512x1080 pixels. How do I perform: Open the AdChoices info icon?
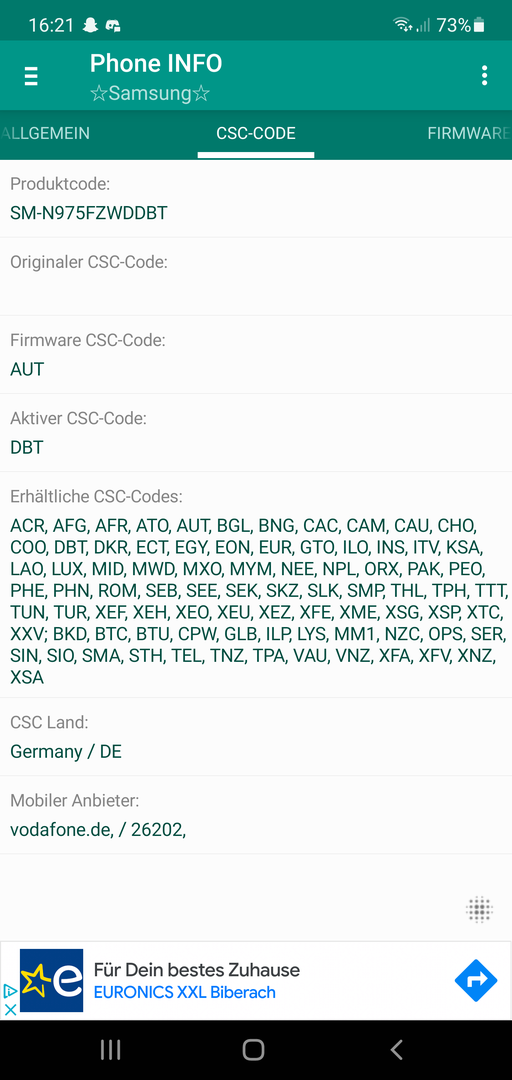point(10,991)
